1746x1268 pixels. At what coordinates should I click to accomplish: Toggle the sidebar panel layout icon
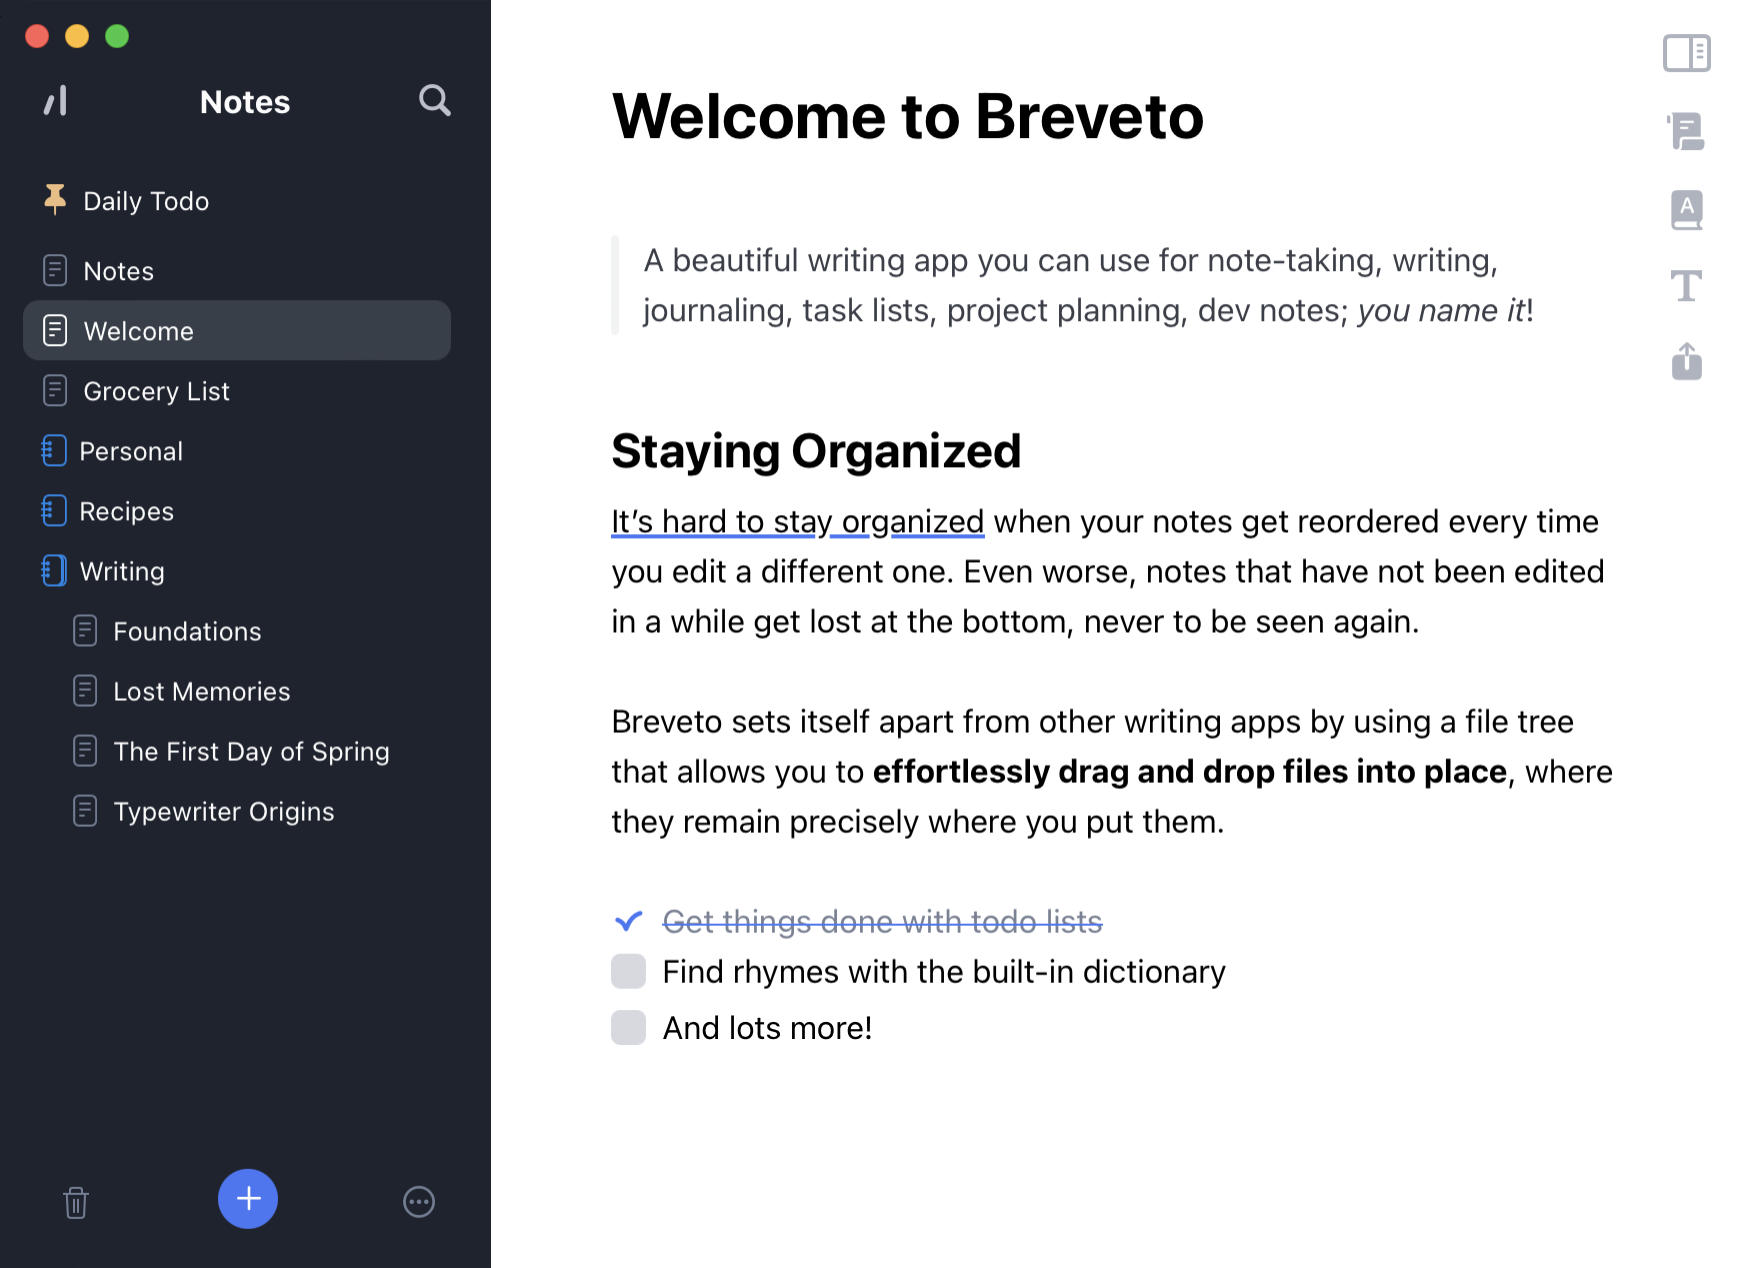(x=1687, y=53)
